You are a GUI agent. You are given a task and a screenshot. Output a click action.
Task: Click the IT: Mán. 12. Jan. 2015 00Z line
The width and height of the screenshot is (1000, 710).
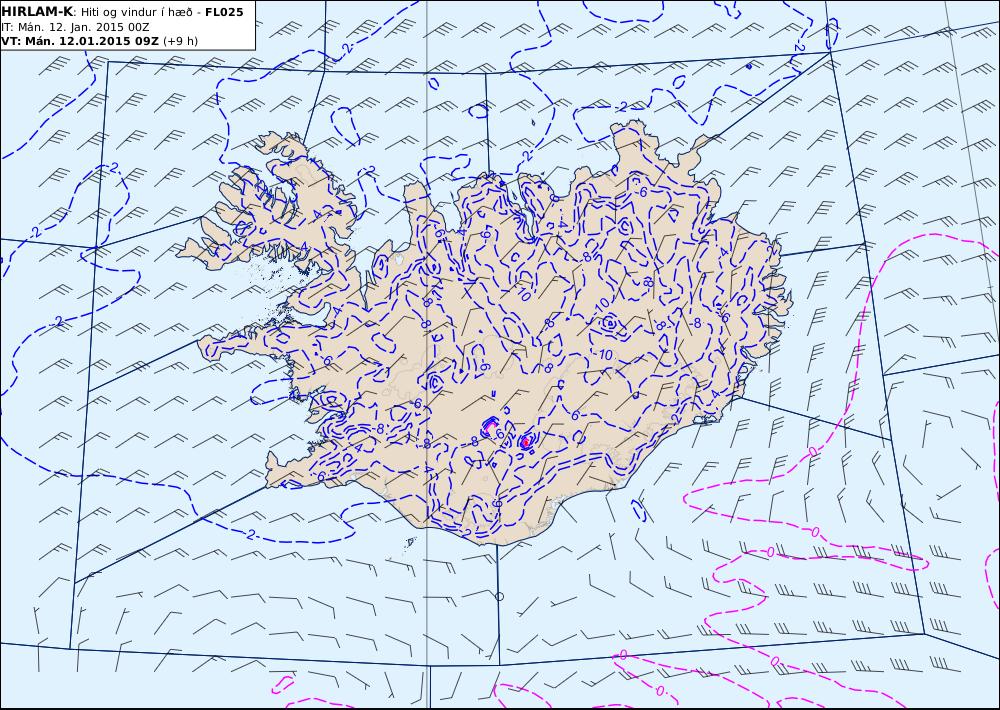pyautogui.click(x=75, y=27)
